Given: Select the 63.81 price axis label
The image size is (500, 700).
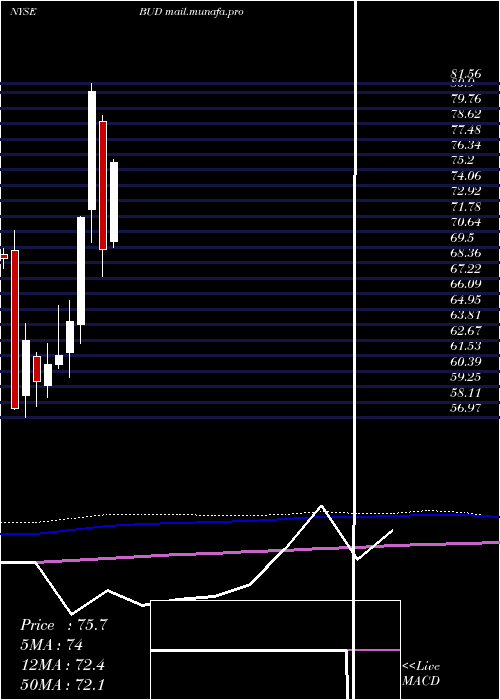Looking at the screenshot, I should point(466,315).
